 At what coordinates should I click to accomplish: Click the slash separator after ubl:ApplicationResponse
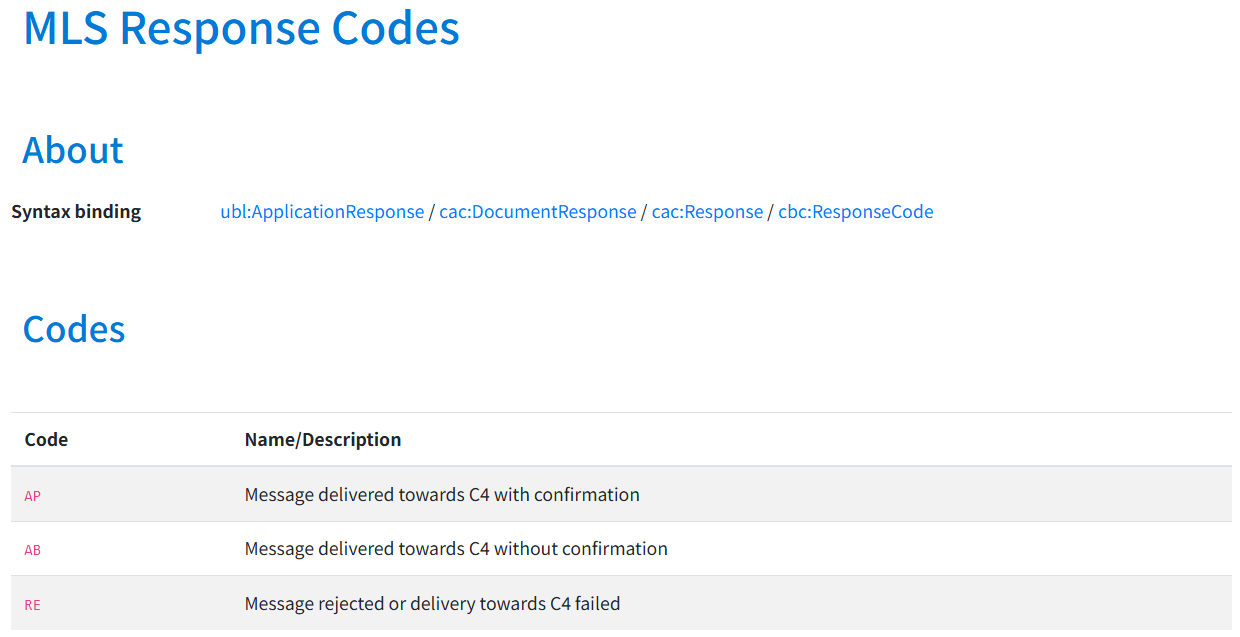coord(432,212)
